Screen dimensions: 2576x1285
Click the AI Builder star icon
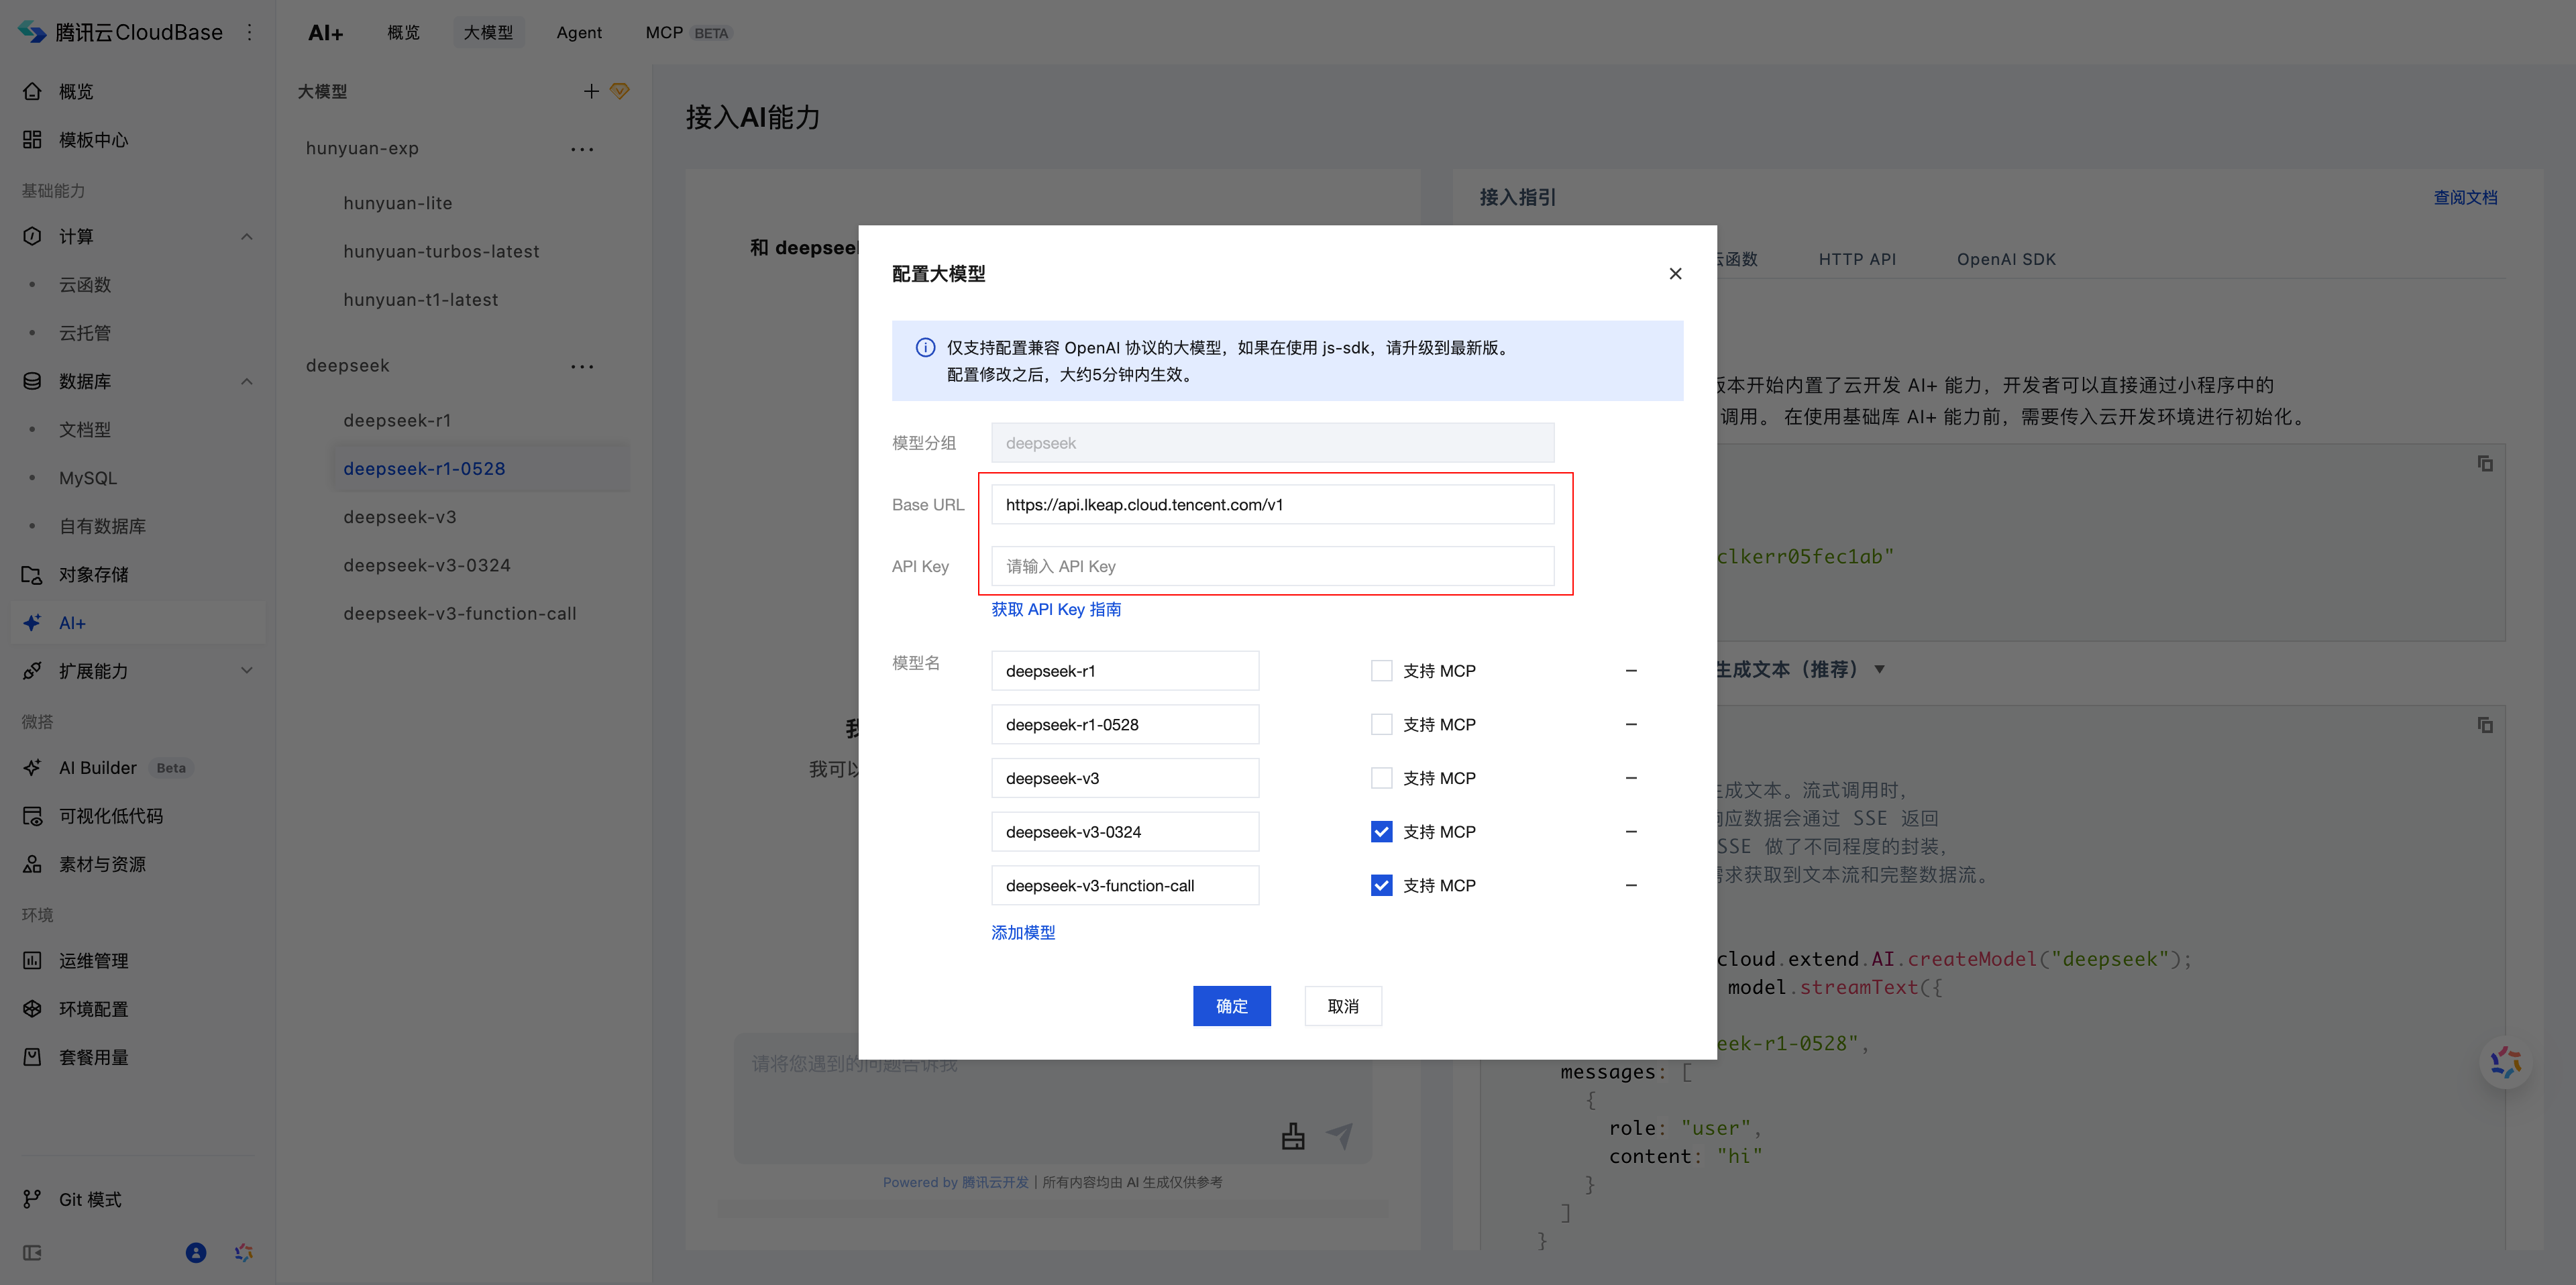[x=32, y=767]
